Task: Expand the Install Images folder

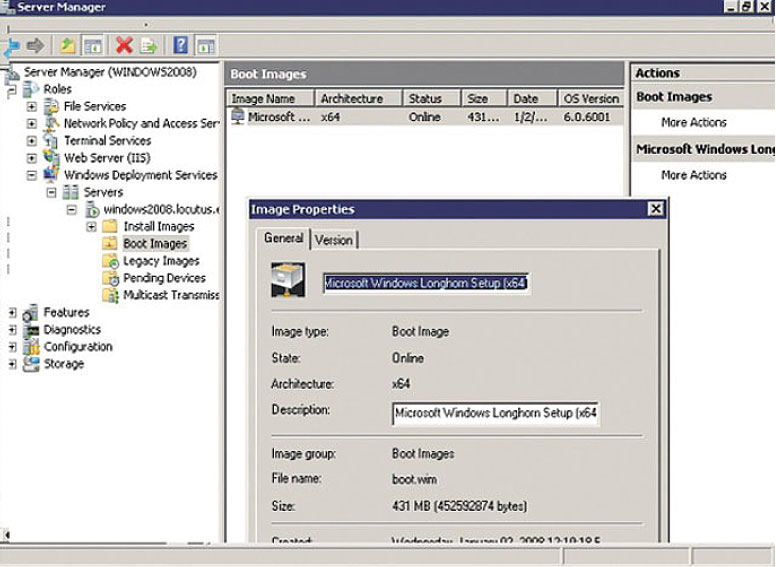Action: [91, 227]
